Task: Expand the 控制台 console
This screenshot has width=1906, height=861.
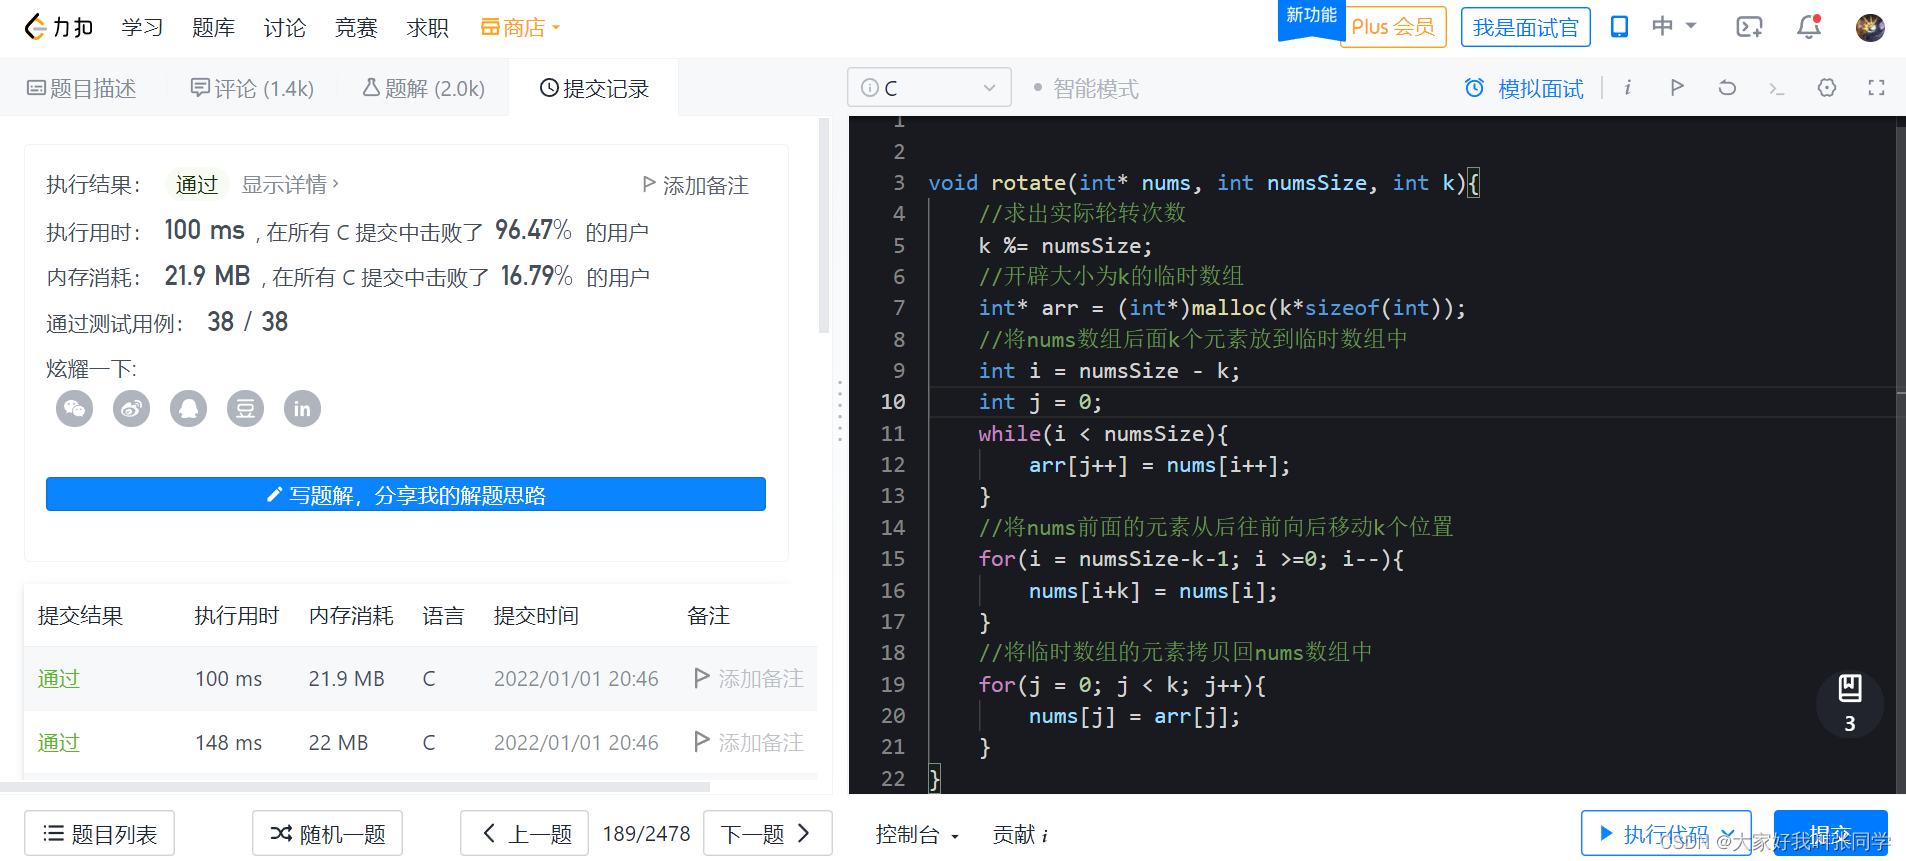Action: coord(917,834)
